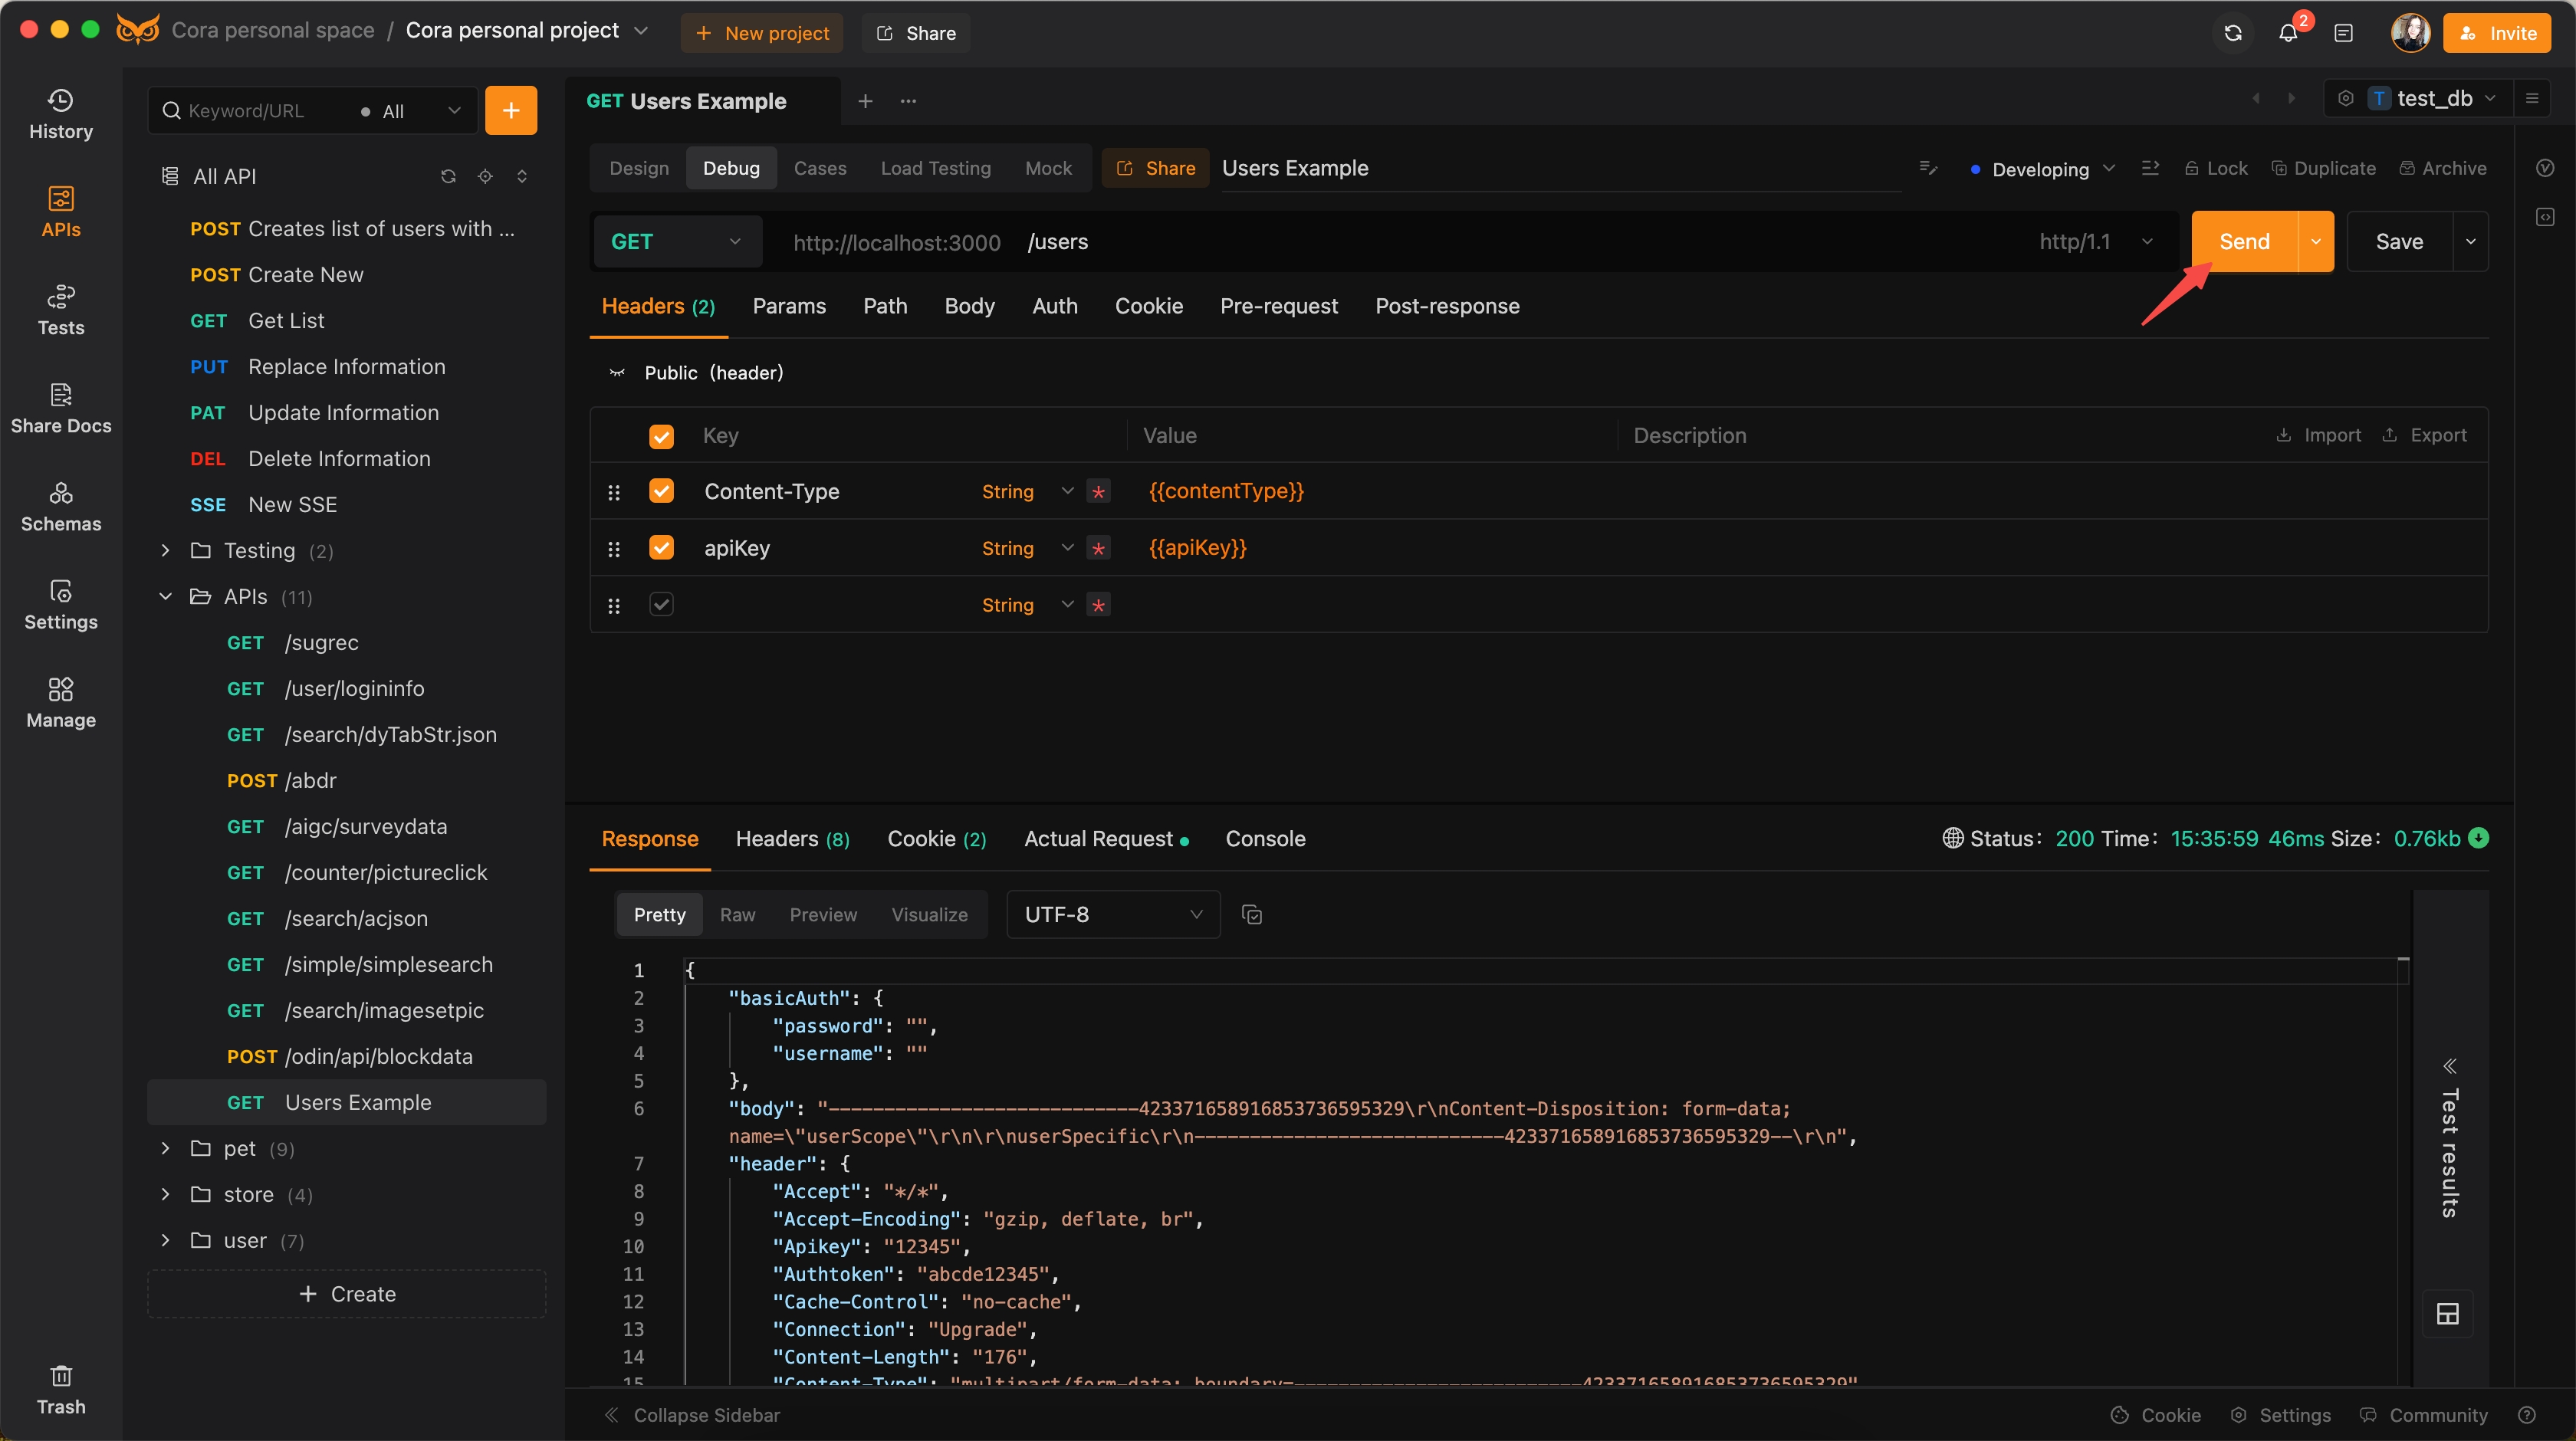
Task: Add a new tab with plus icon
Action: point(865,101)
